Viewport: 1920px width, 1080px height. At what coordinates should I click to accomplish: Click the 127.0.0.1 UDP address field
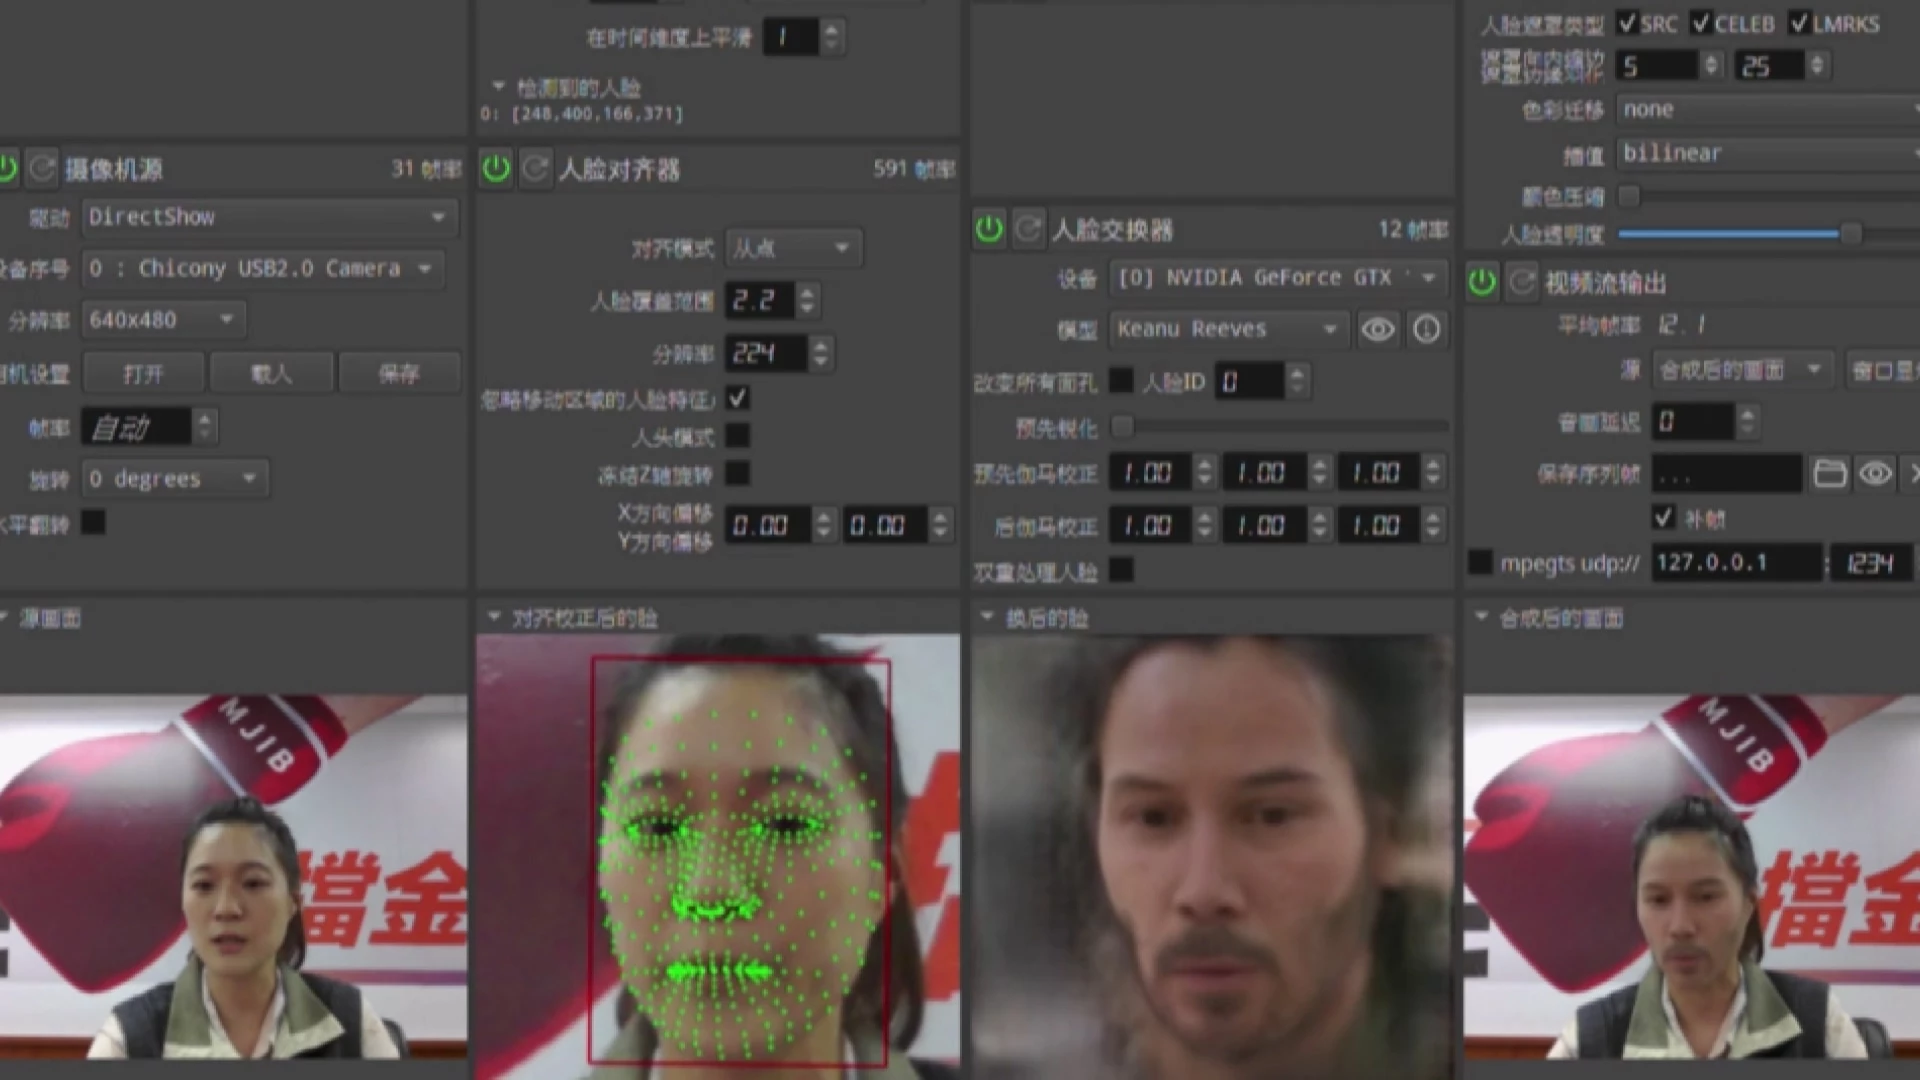[x=1735, y=562]
